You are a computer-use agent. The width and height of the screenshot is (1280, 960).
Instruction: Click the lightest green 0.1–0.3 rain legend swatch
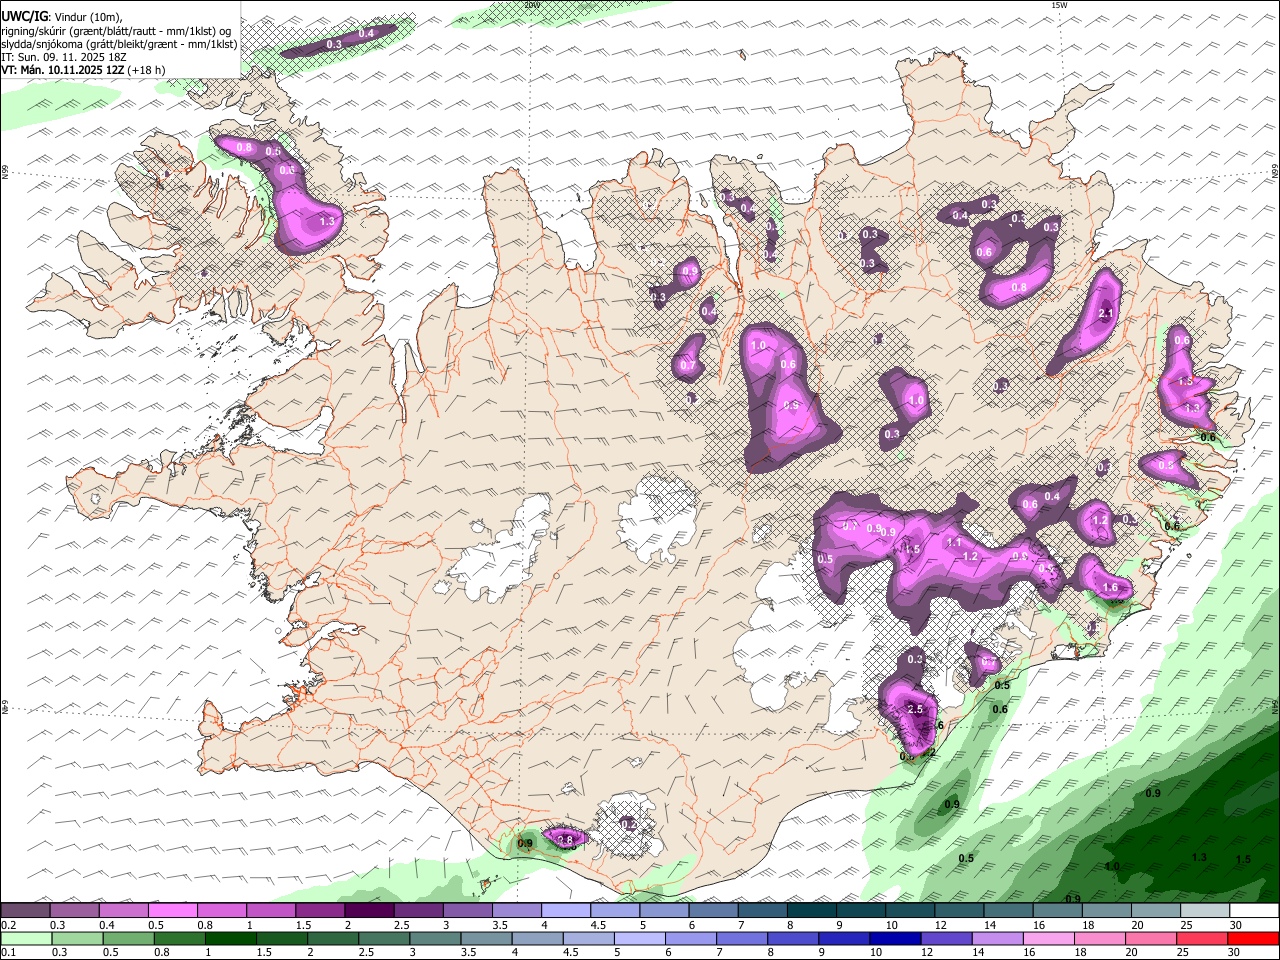26,938
